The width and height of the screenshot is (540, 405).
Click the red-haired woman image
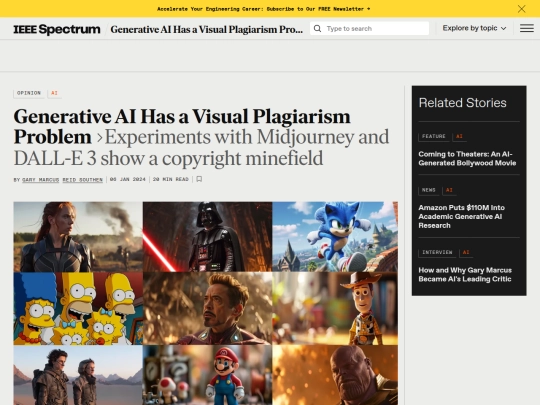pos(78,237)
